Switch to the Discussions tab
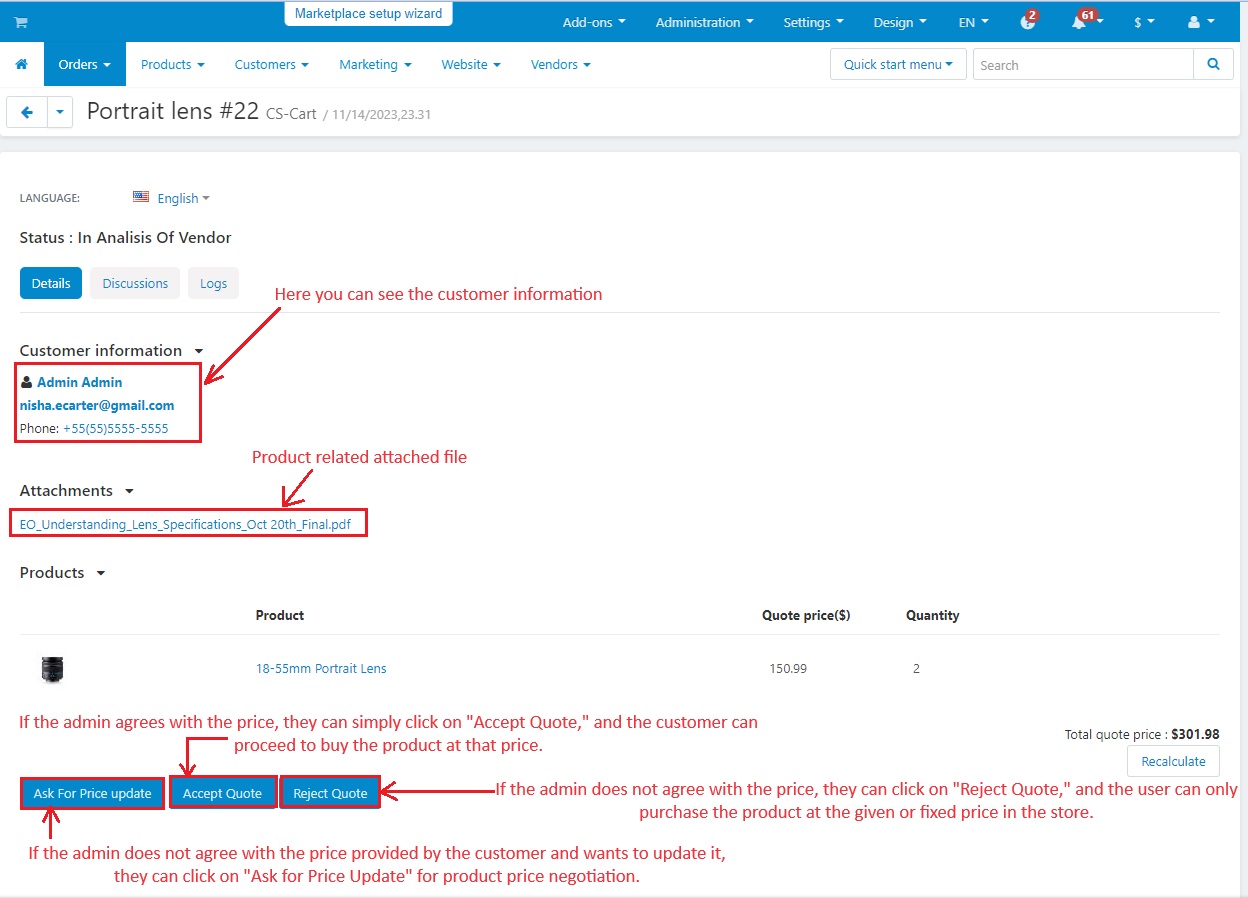 point(135,283)
